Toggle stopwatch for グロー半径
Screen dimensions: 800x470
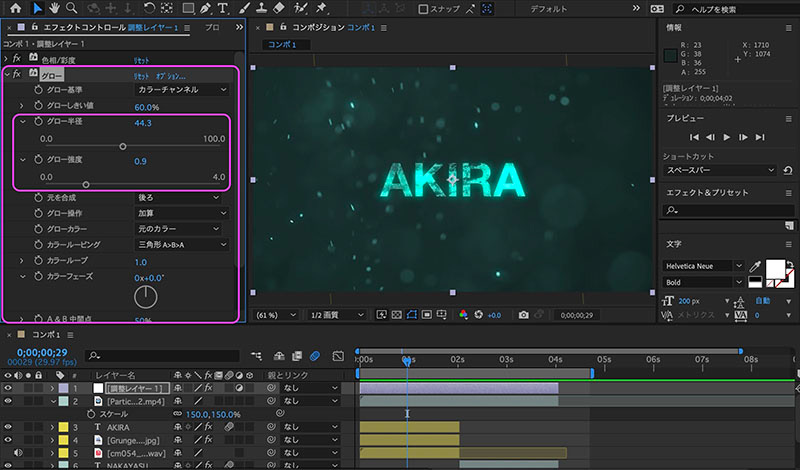click(x=38, y=121)
